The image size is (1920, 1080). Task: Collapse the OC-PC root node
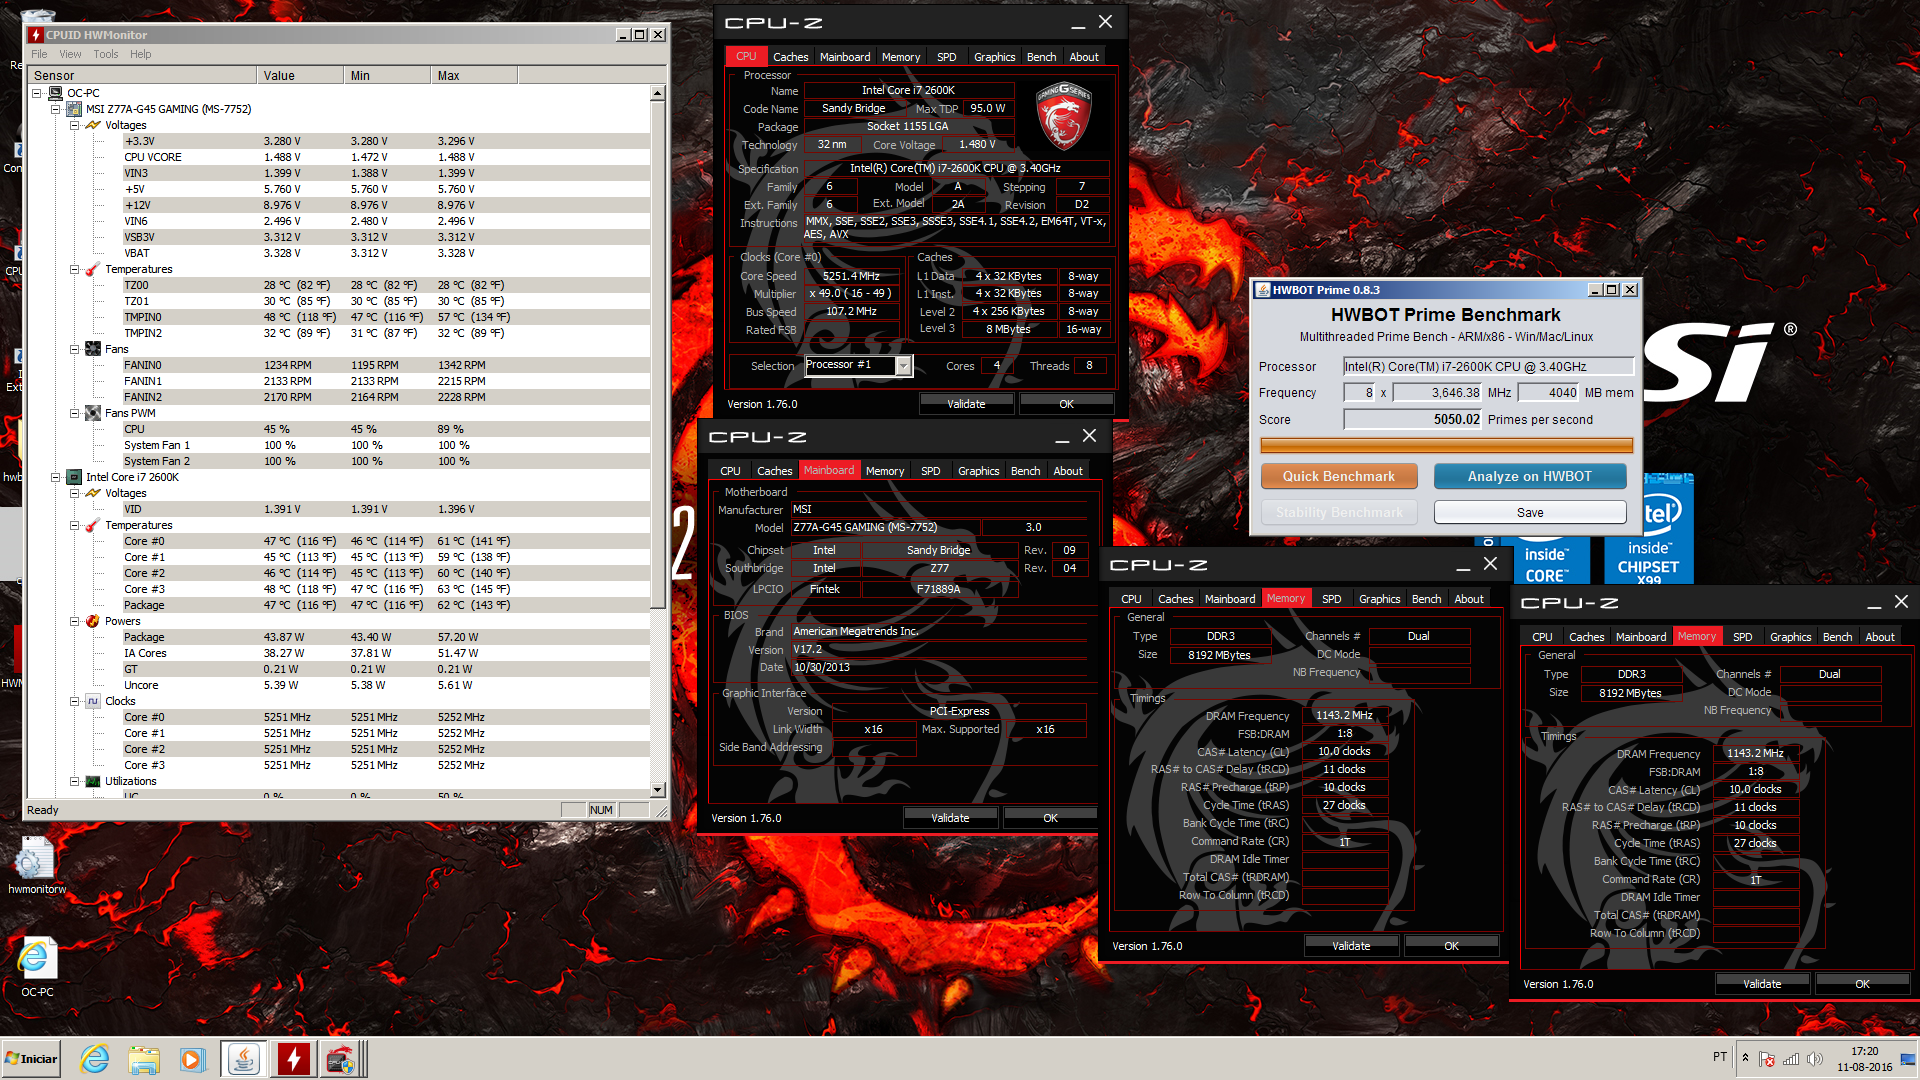37,93
